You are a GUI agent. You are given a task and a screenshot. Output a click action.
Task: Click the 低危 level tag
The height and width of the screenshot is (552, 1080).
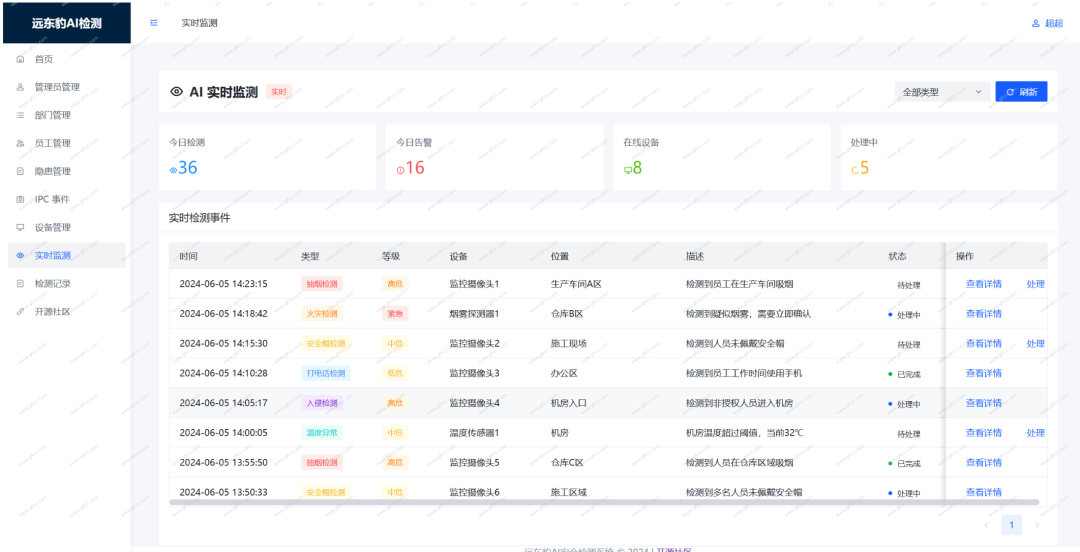point(395,373)
